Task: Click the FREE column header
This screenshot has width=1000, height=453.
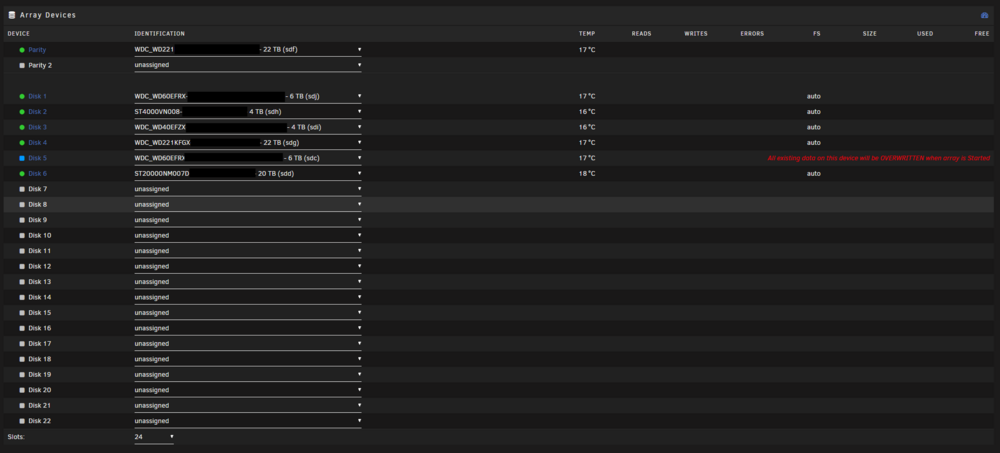Action: click(982, 34)
